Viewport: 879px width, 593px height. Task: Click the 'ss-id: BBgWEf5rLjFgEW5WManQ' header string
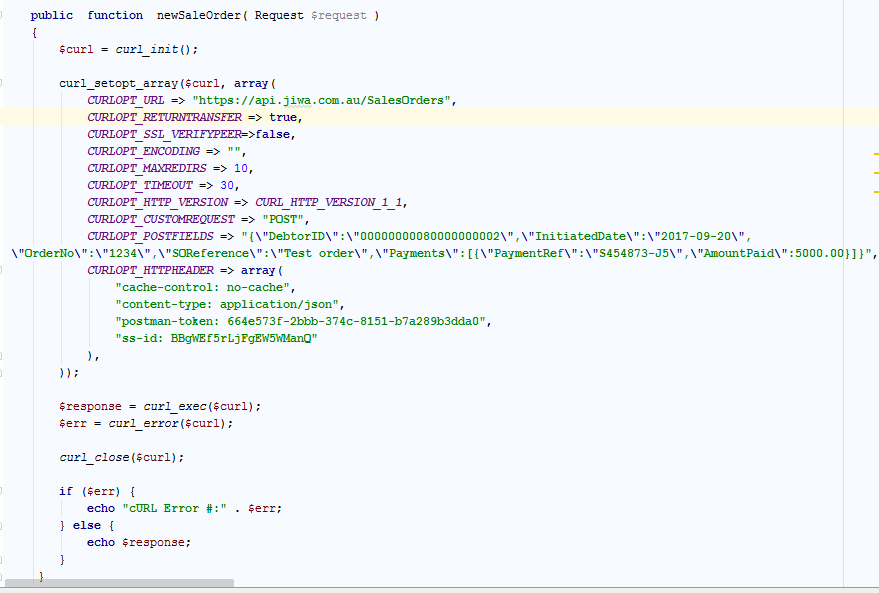216,338
